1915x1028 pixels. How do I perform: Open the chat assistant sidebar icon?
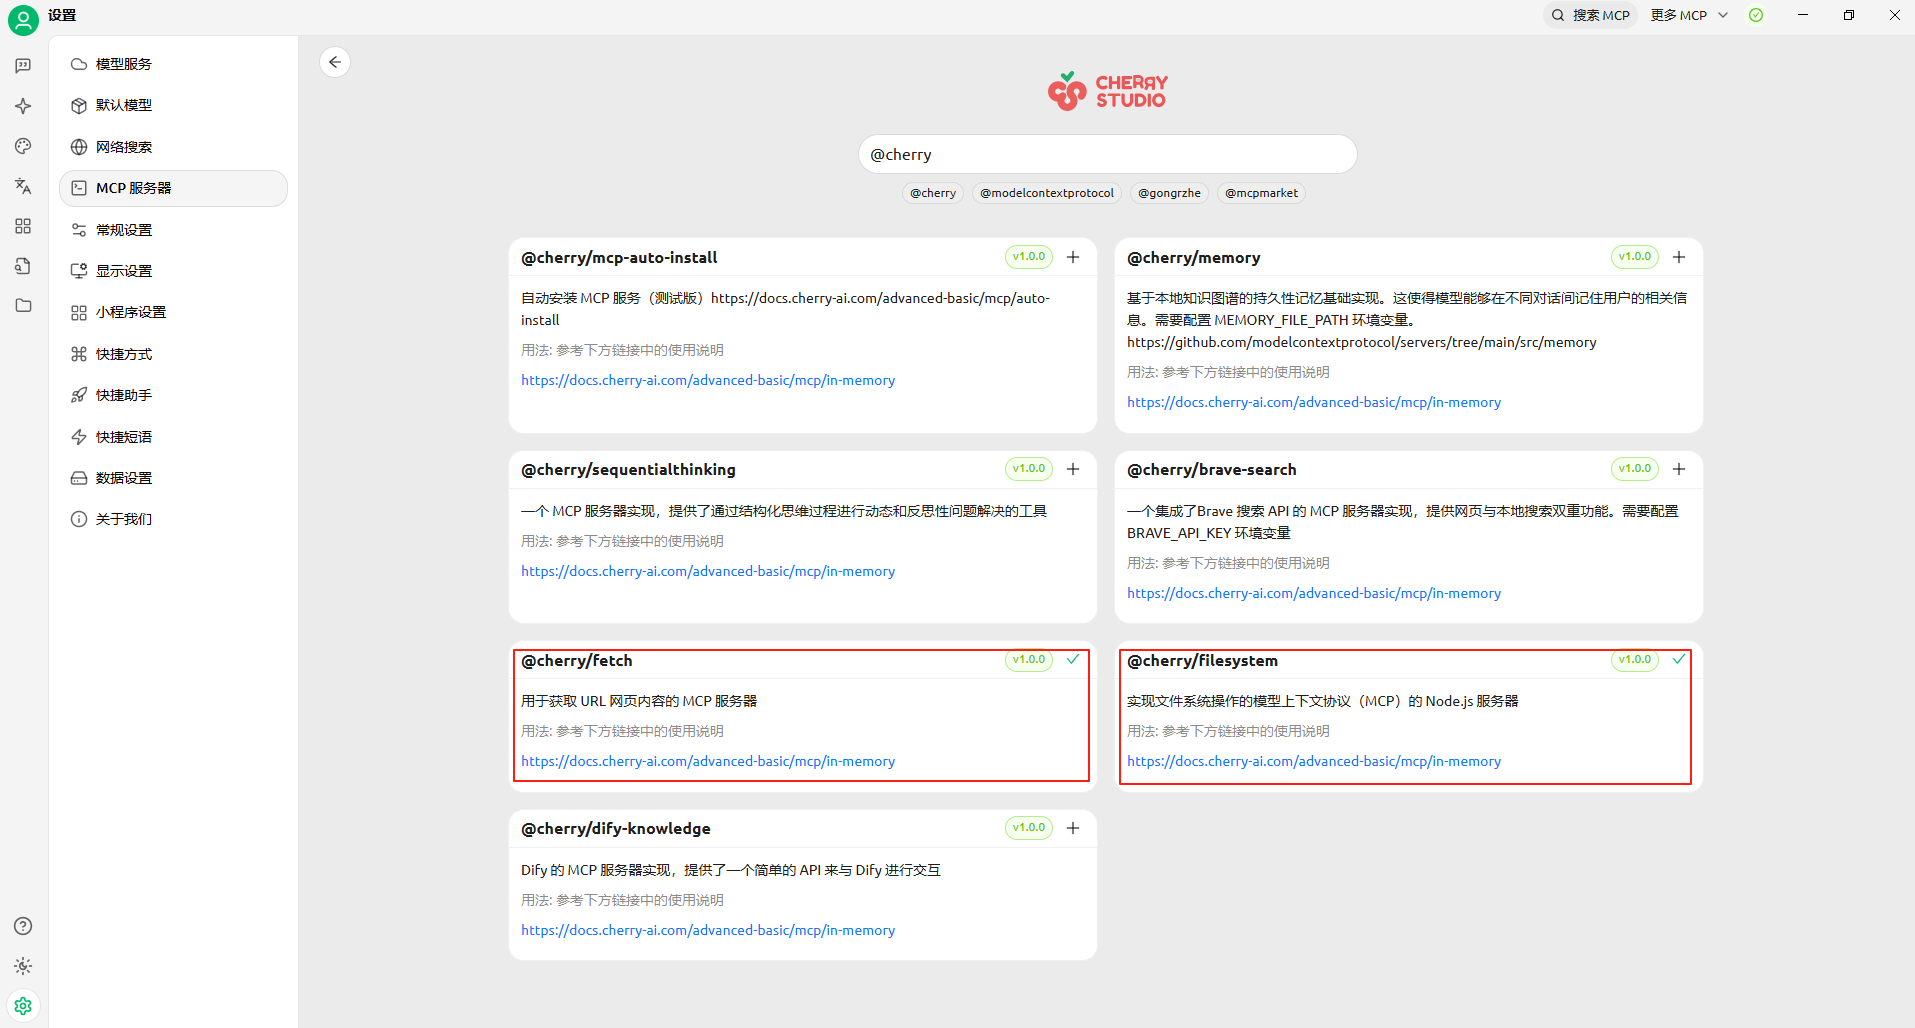coord(23,66)
